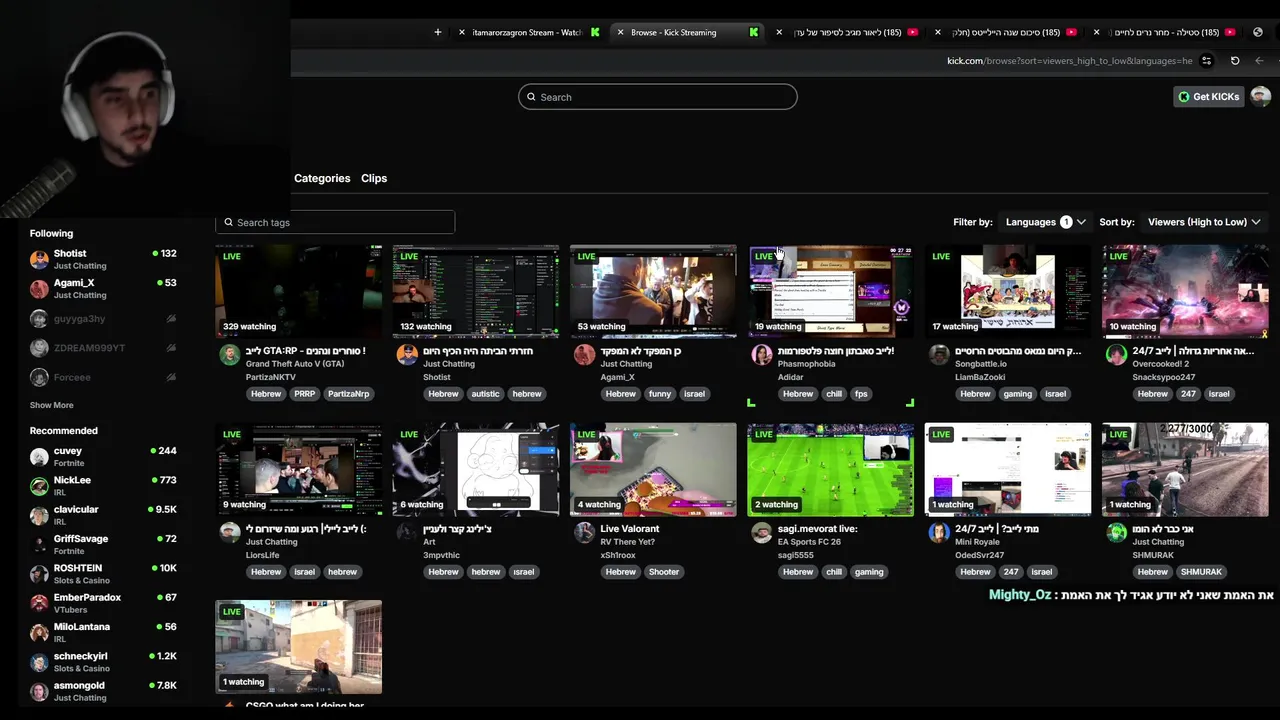Click the LiorsLife channel name

point(265,555)
